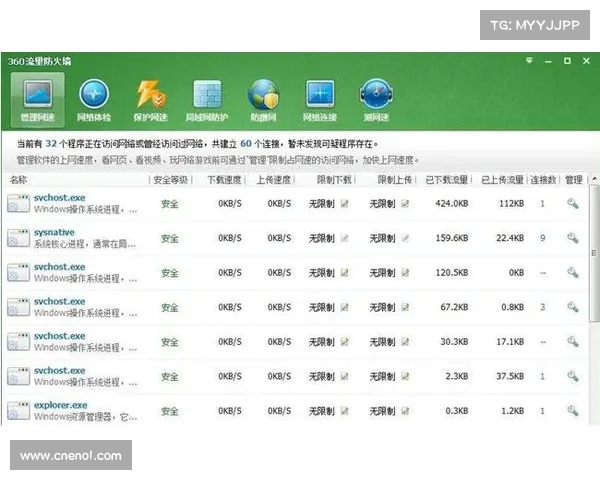This screenshot has height=480, width=600.
Task: Click the 无限制 download limit for explorer.exe
Action: click(321, 411)
